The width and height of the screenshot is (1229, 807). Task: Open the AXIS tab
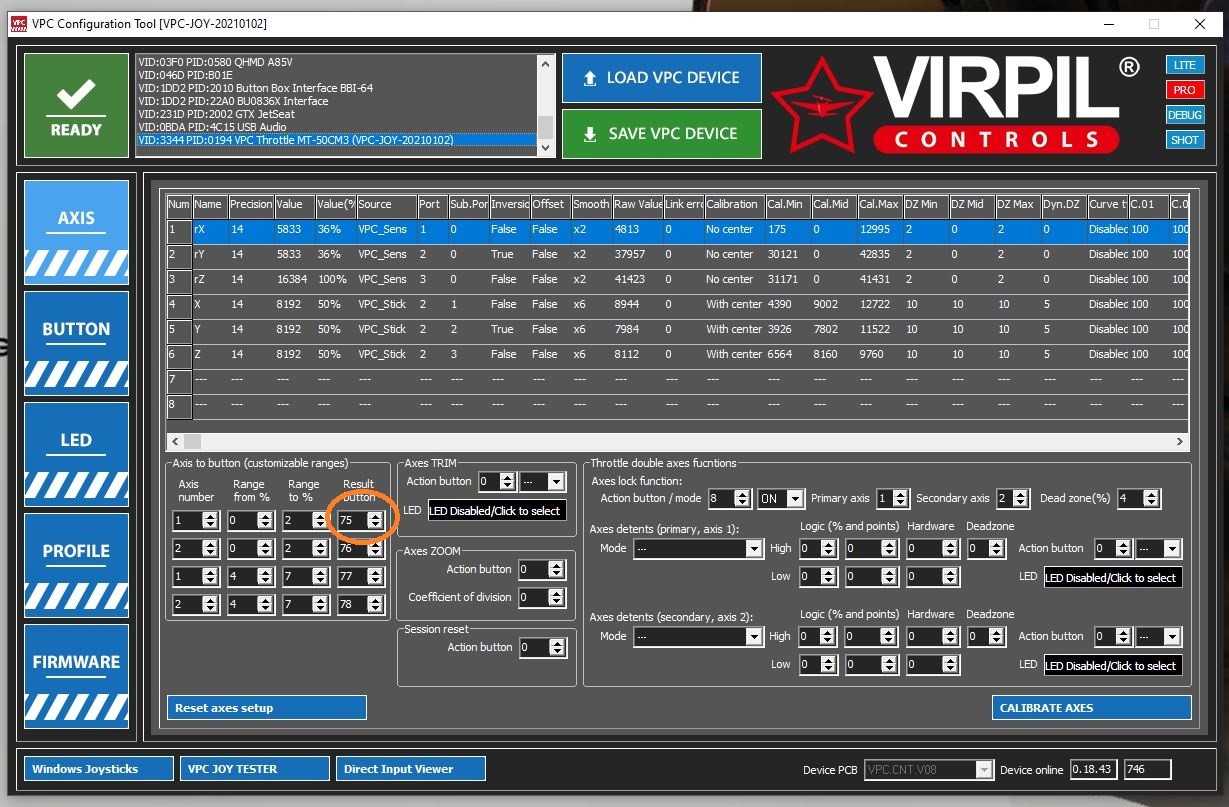point(76,231)
